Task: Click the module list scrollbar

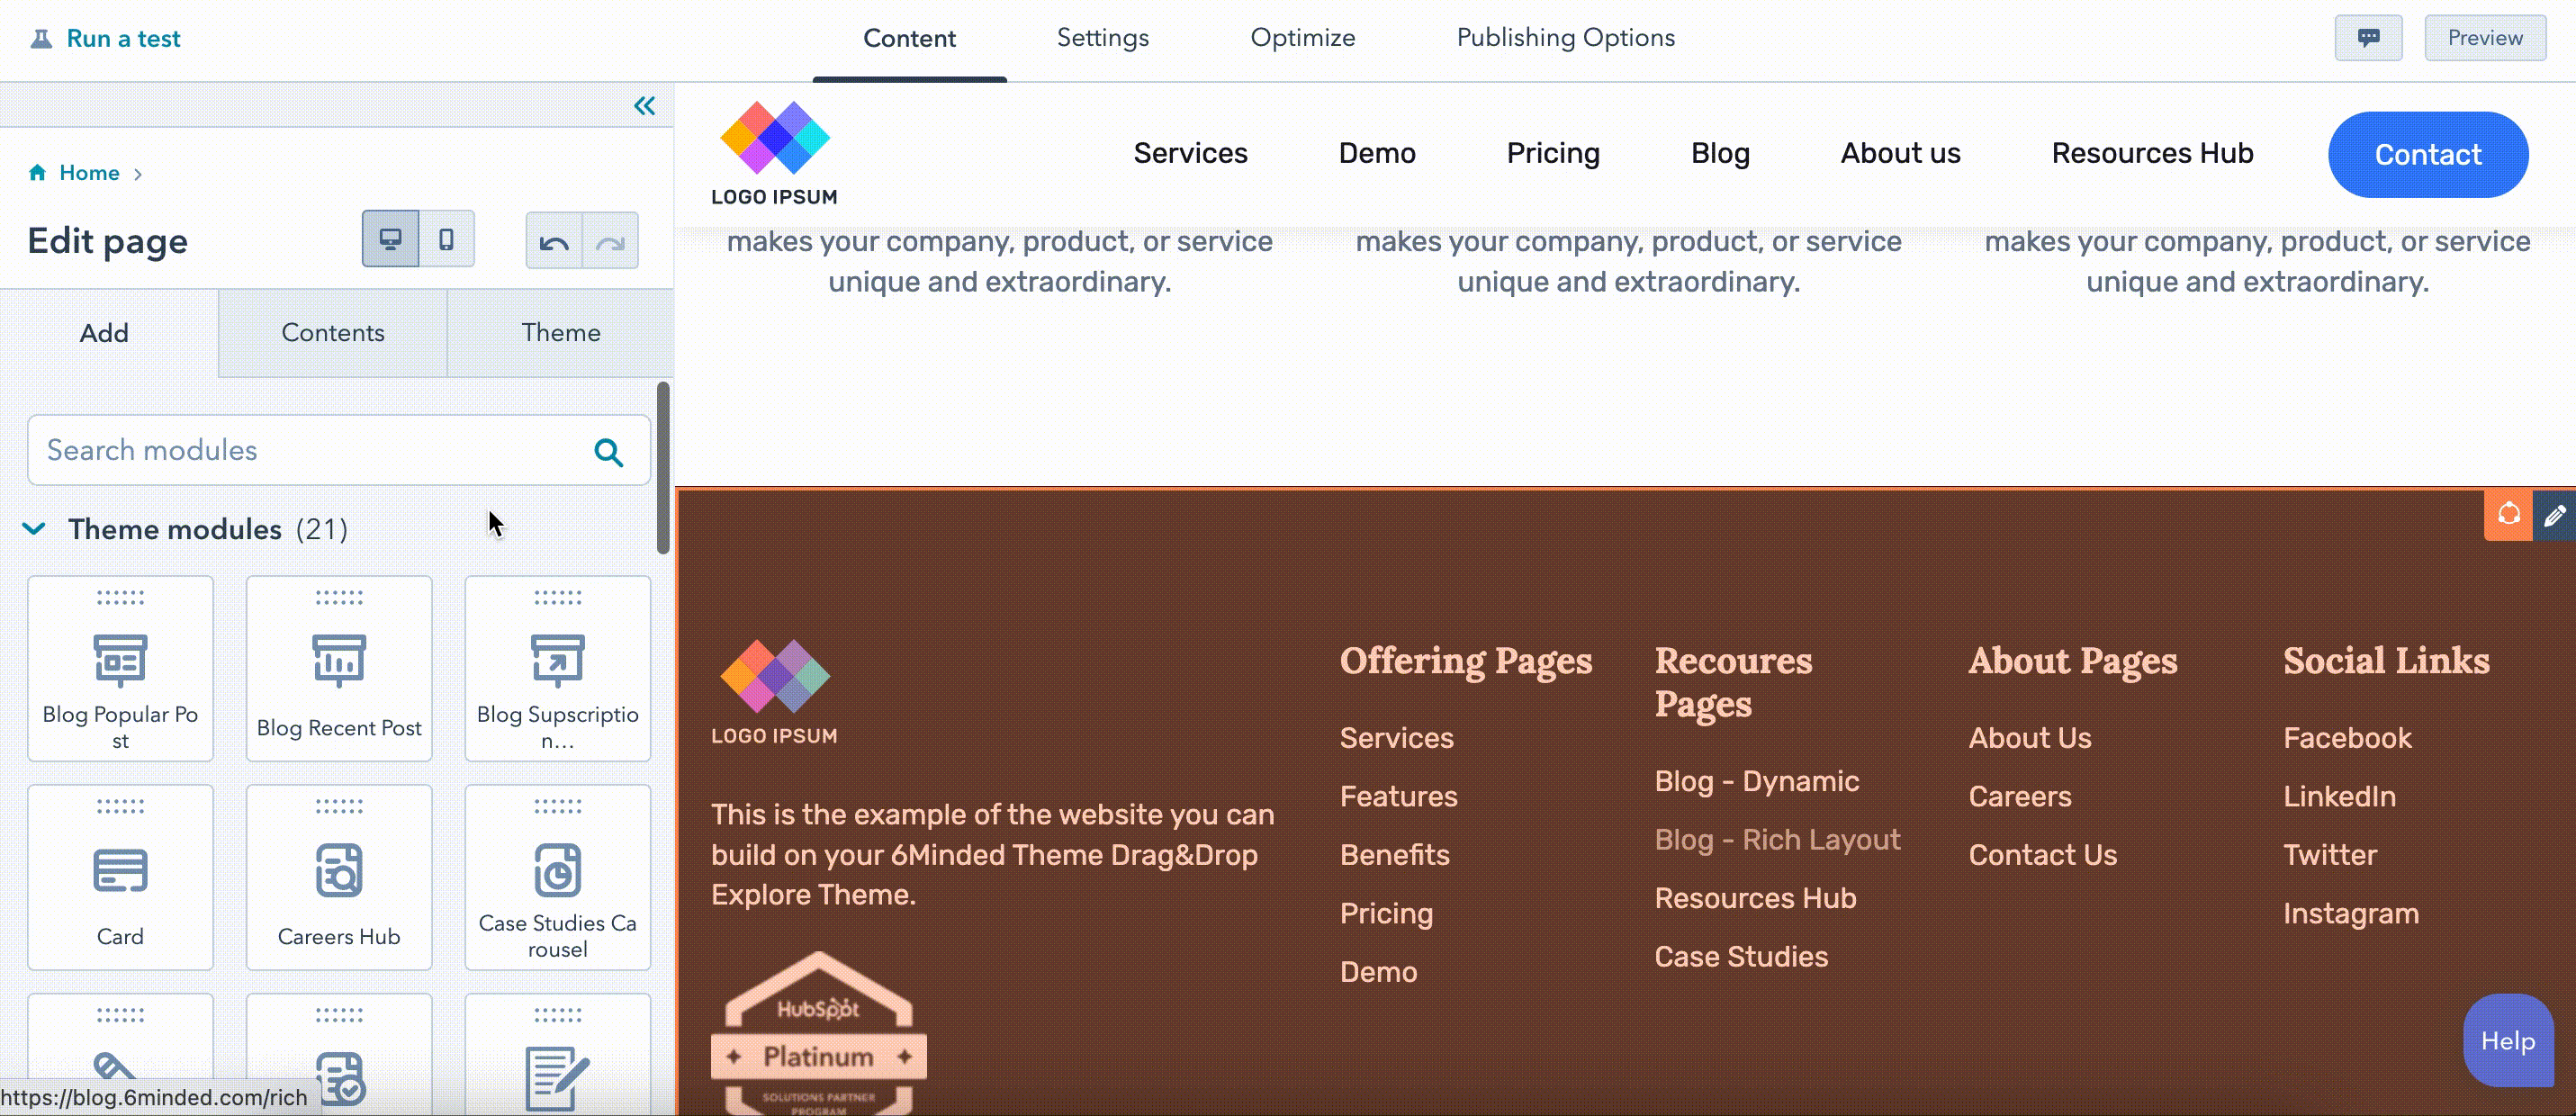Action: pyautogui.click(x=663, y=467)
